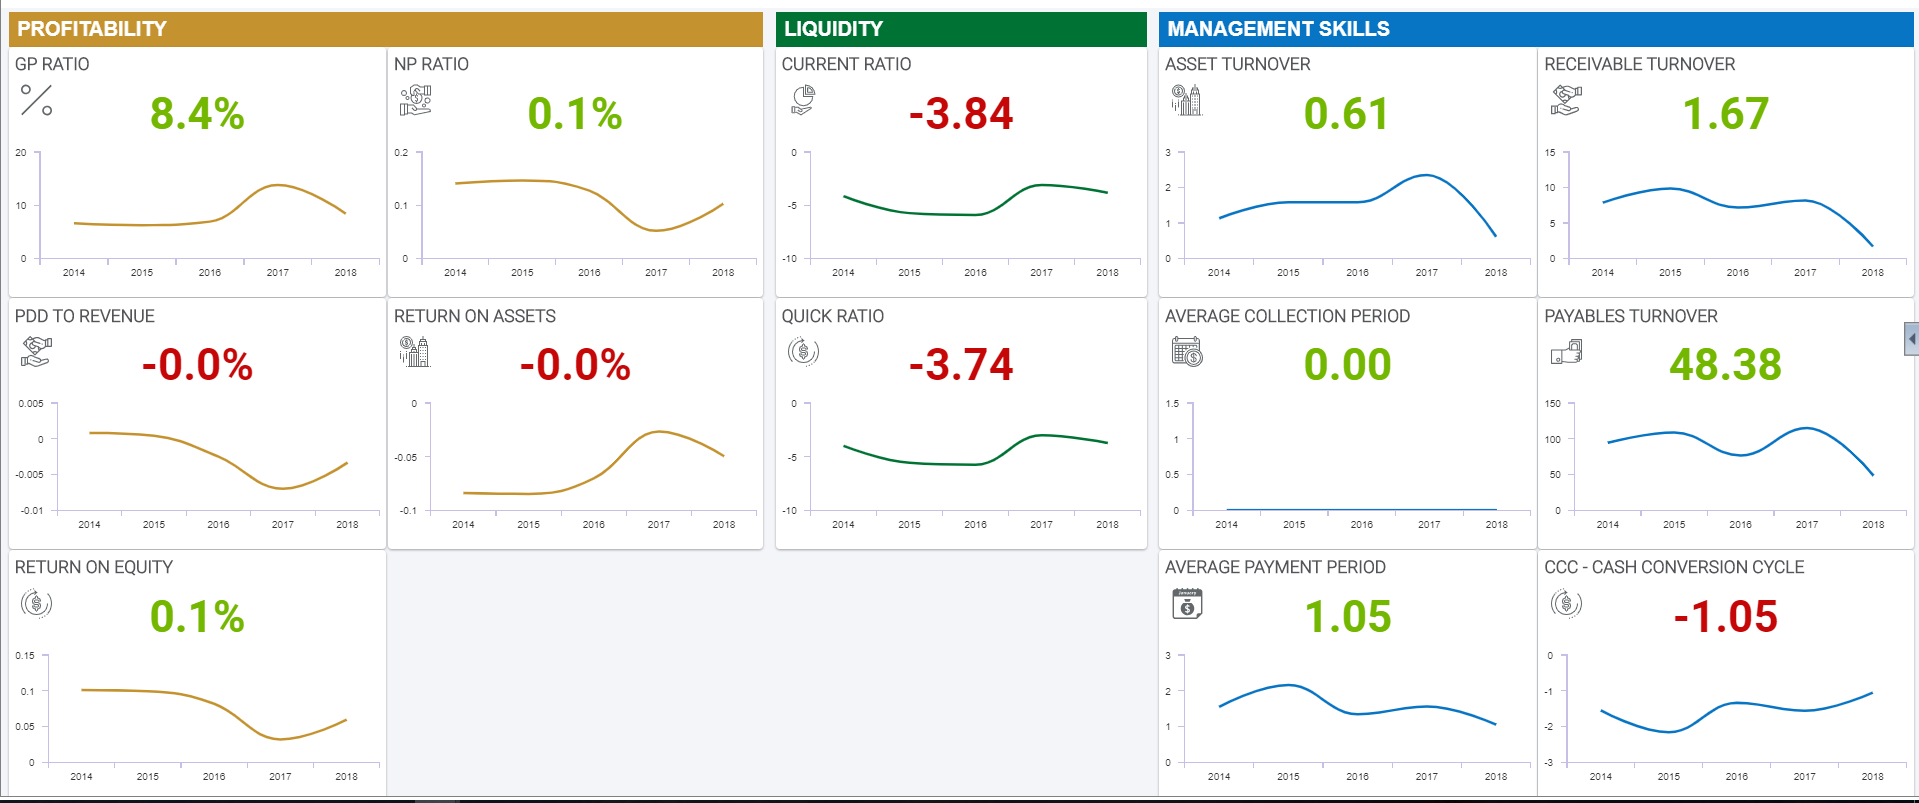Click the Return on Equity trend line

pos(214,714)
